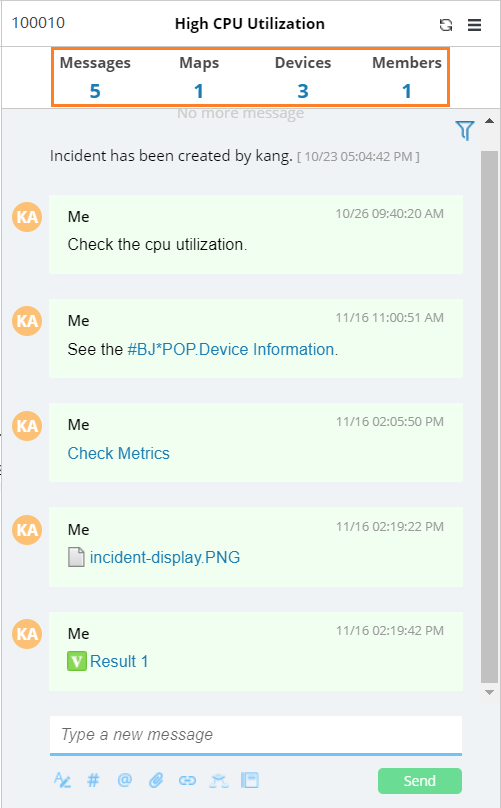Switch to the Maps tab
The image size is (501, 808).
click(x=199, y=77)
